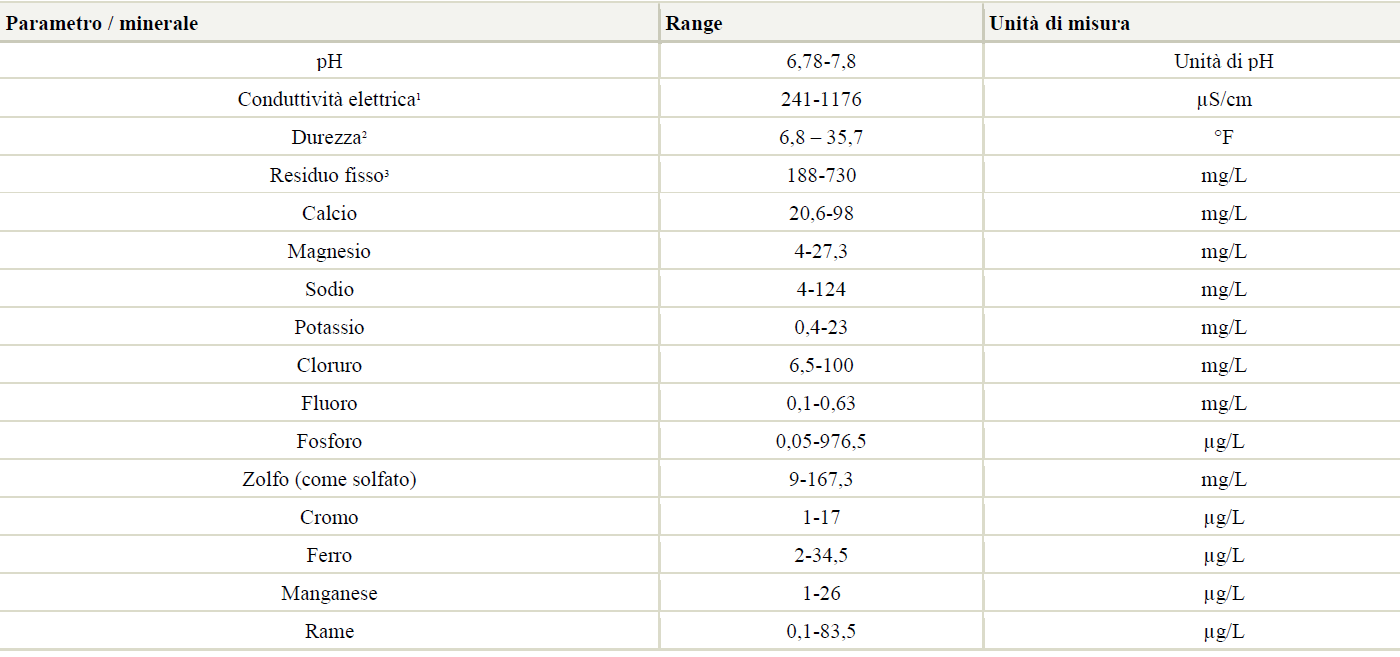Click the Fluoro range value 0,1-0,63
The image size is (1400, 657).
tap(821, 404)
